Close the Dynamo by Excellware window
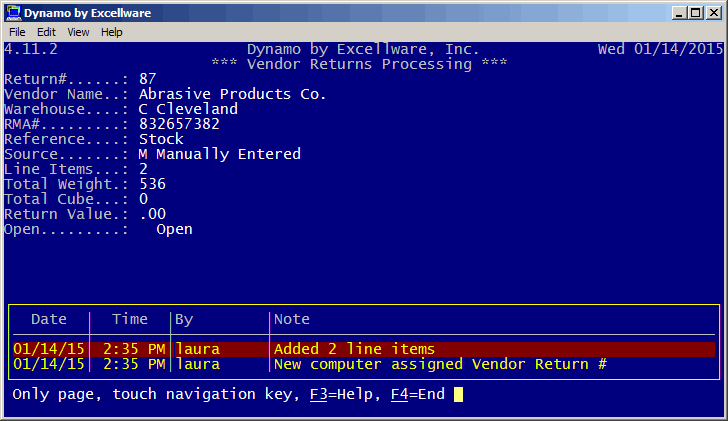 coord(714,13)
